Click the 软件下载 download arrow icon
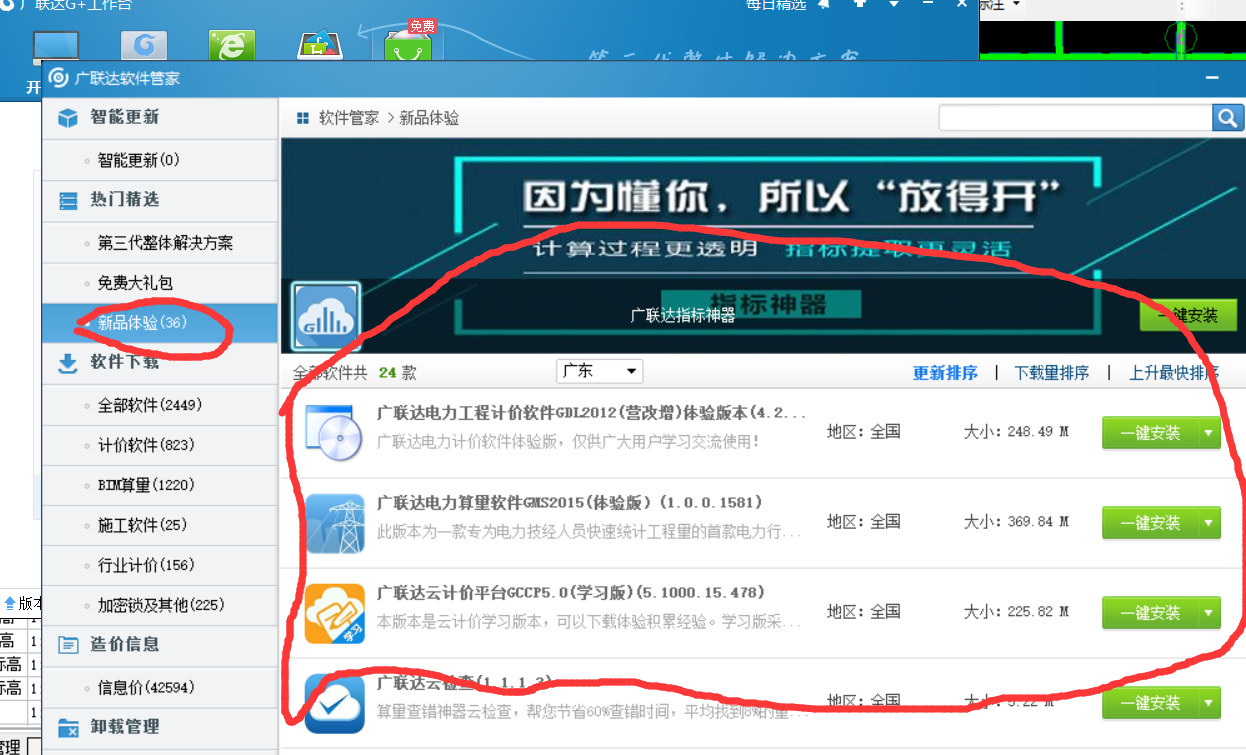The height and width of the screenshot is (755, 1246). (68, 363)
